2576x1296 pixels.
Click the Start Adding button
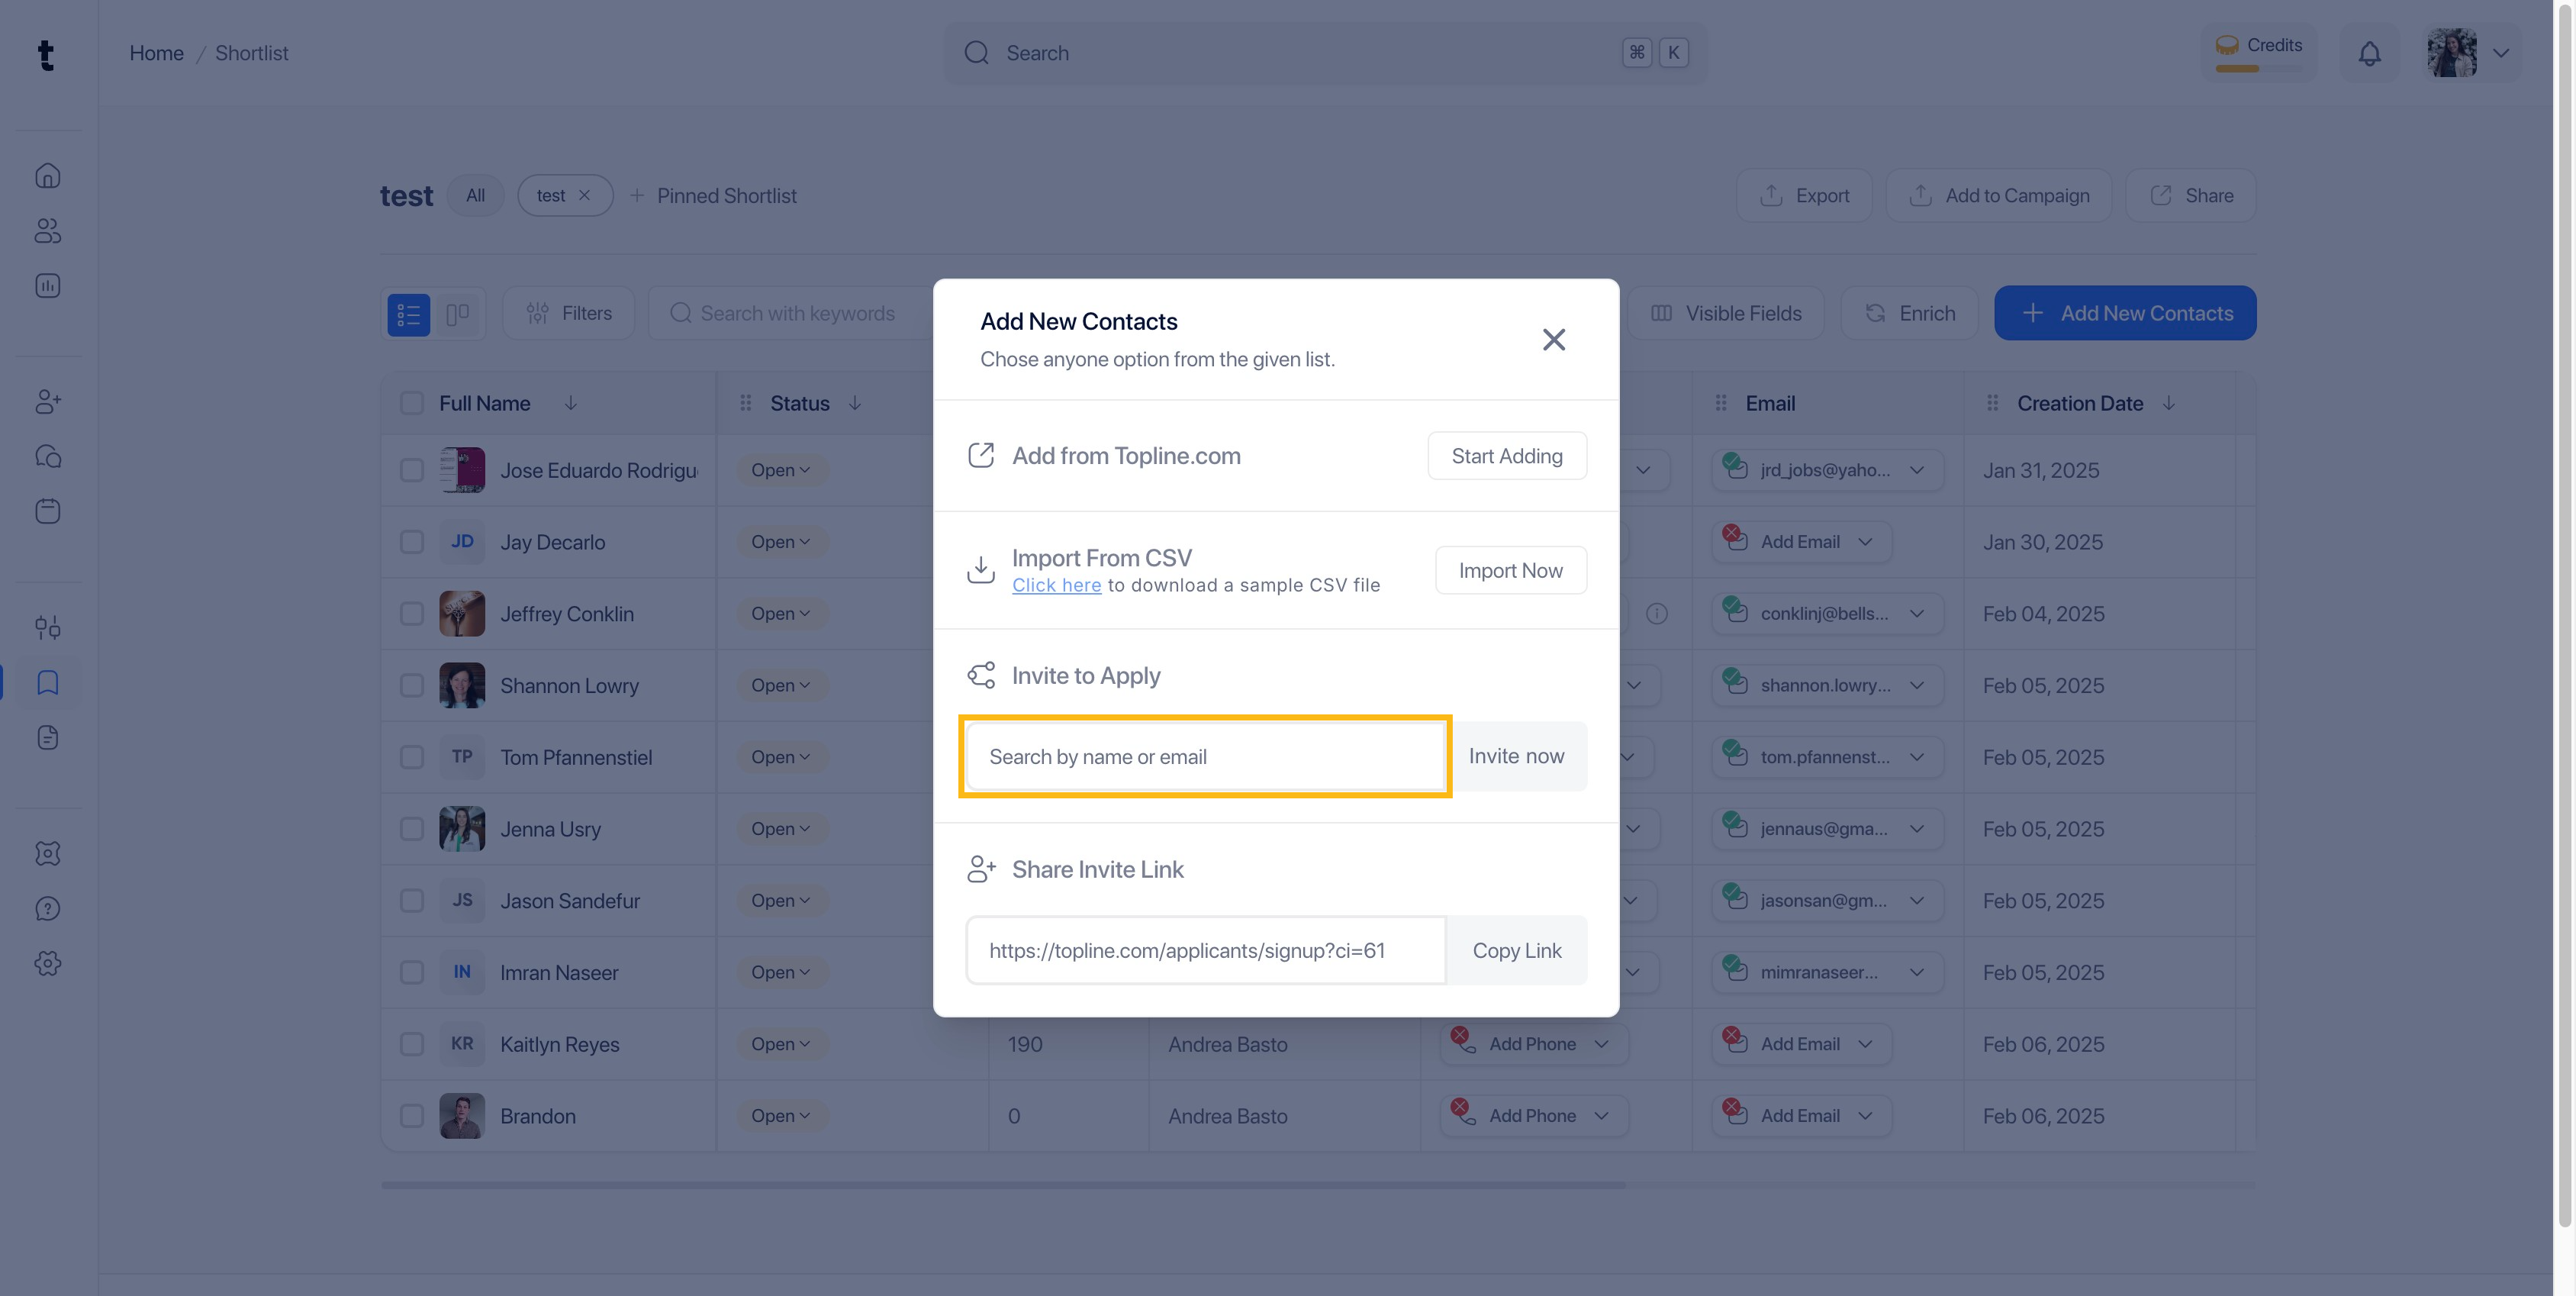[1506, 456]
